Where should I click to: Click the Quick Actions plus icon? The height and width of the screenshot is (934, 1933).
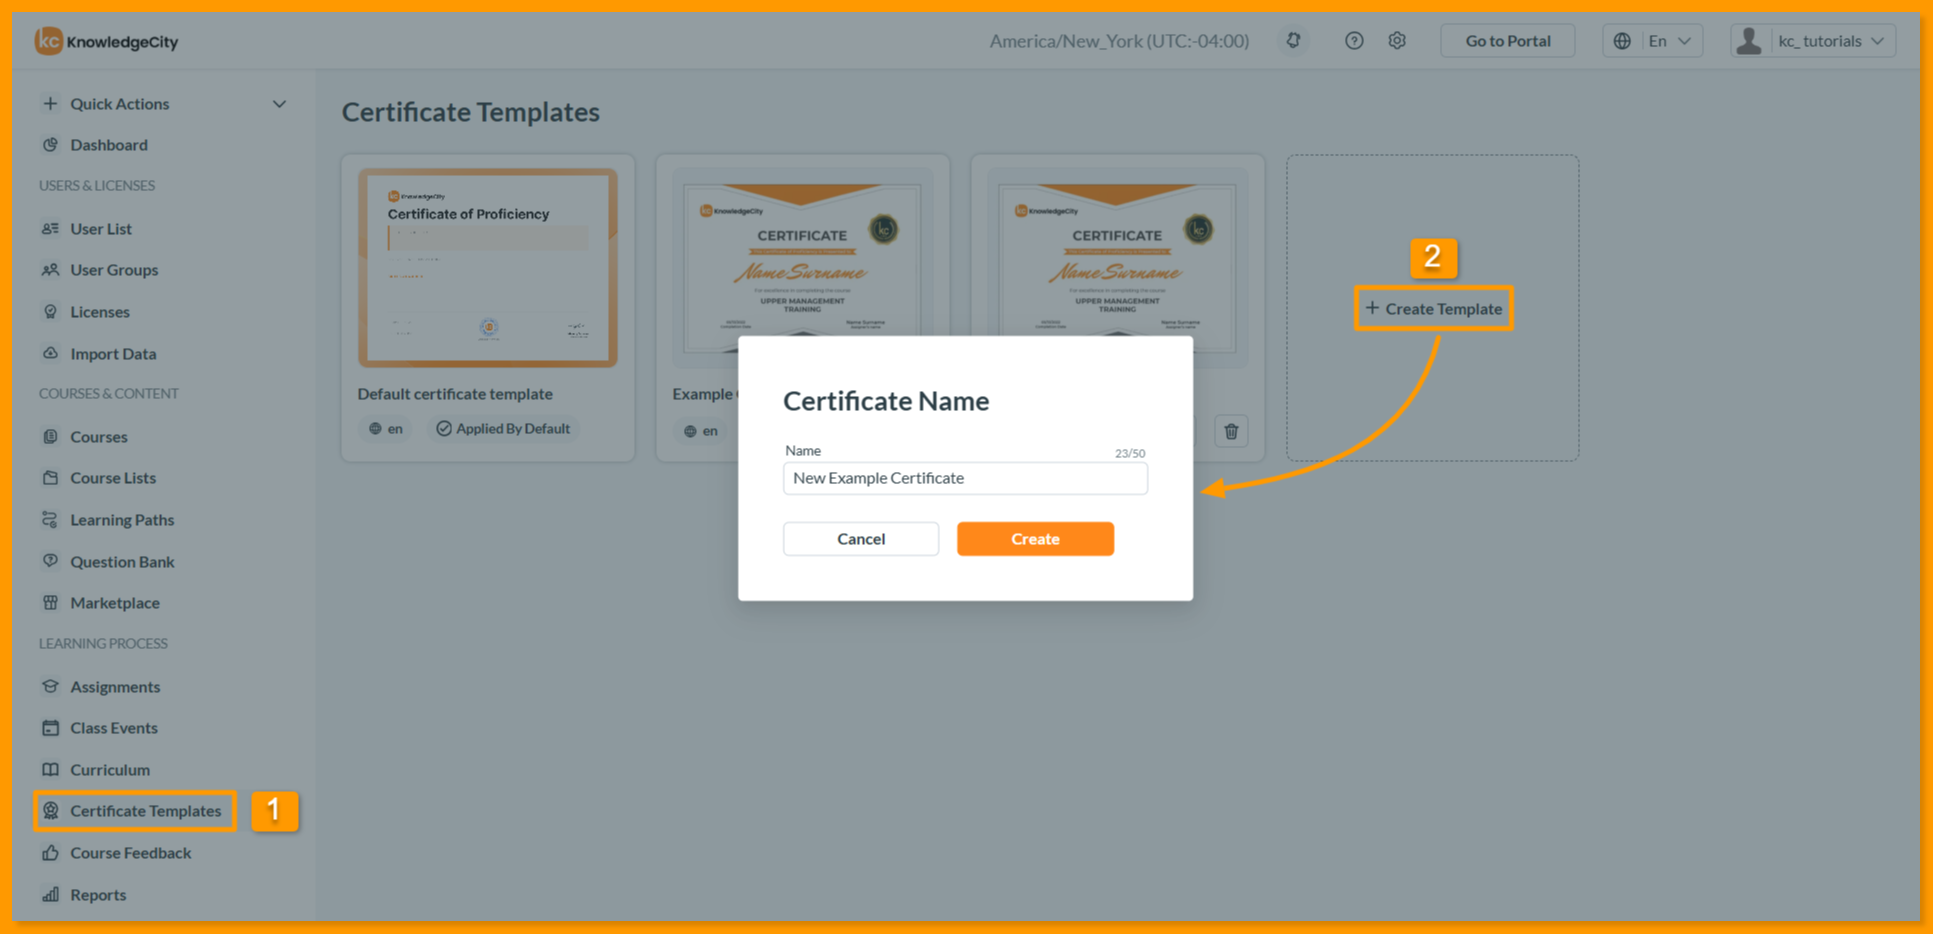tap(50, 104)
